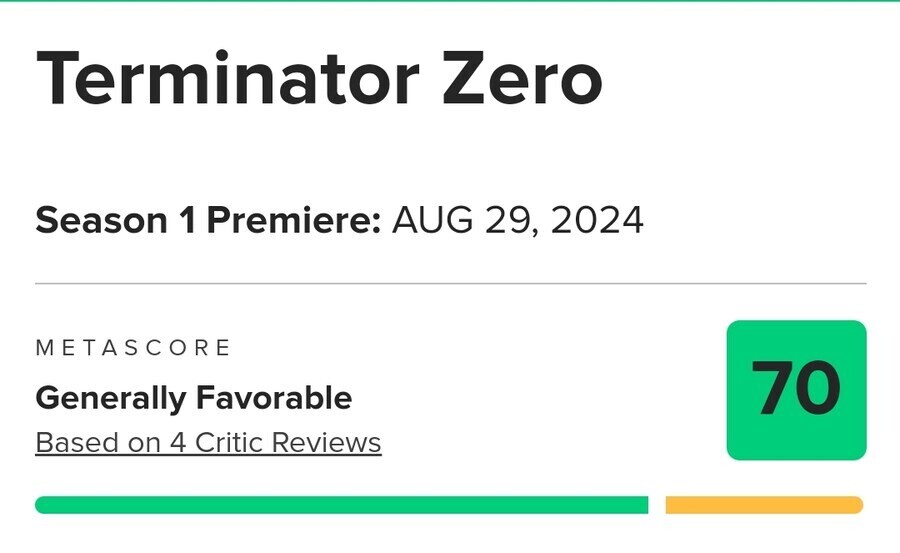Open the Based on 4 Critic Reviews link
This screenshot has width=900, height=553.
coord(208,442)
